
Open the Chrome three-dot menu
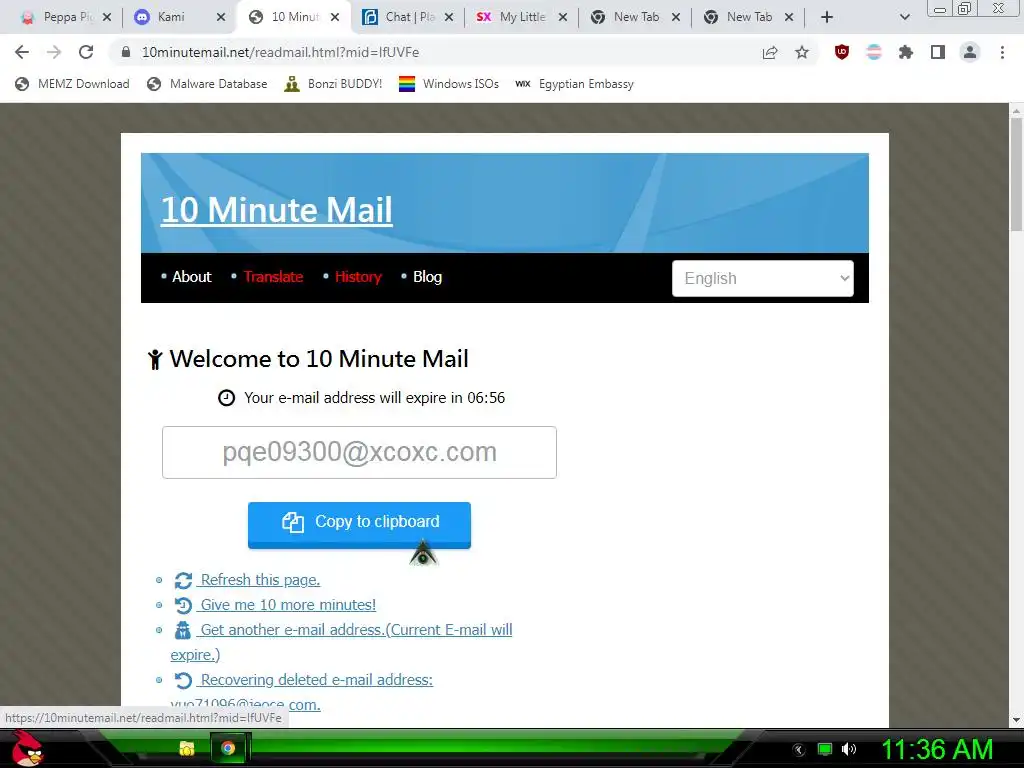[1002, 52]
